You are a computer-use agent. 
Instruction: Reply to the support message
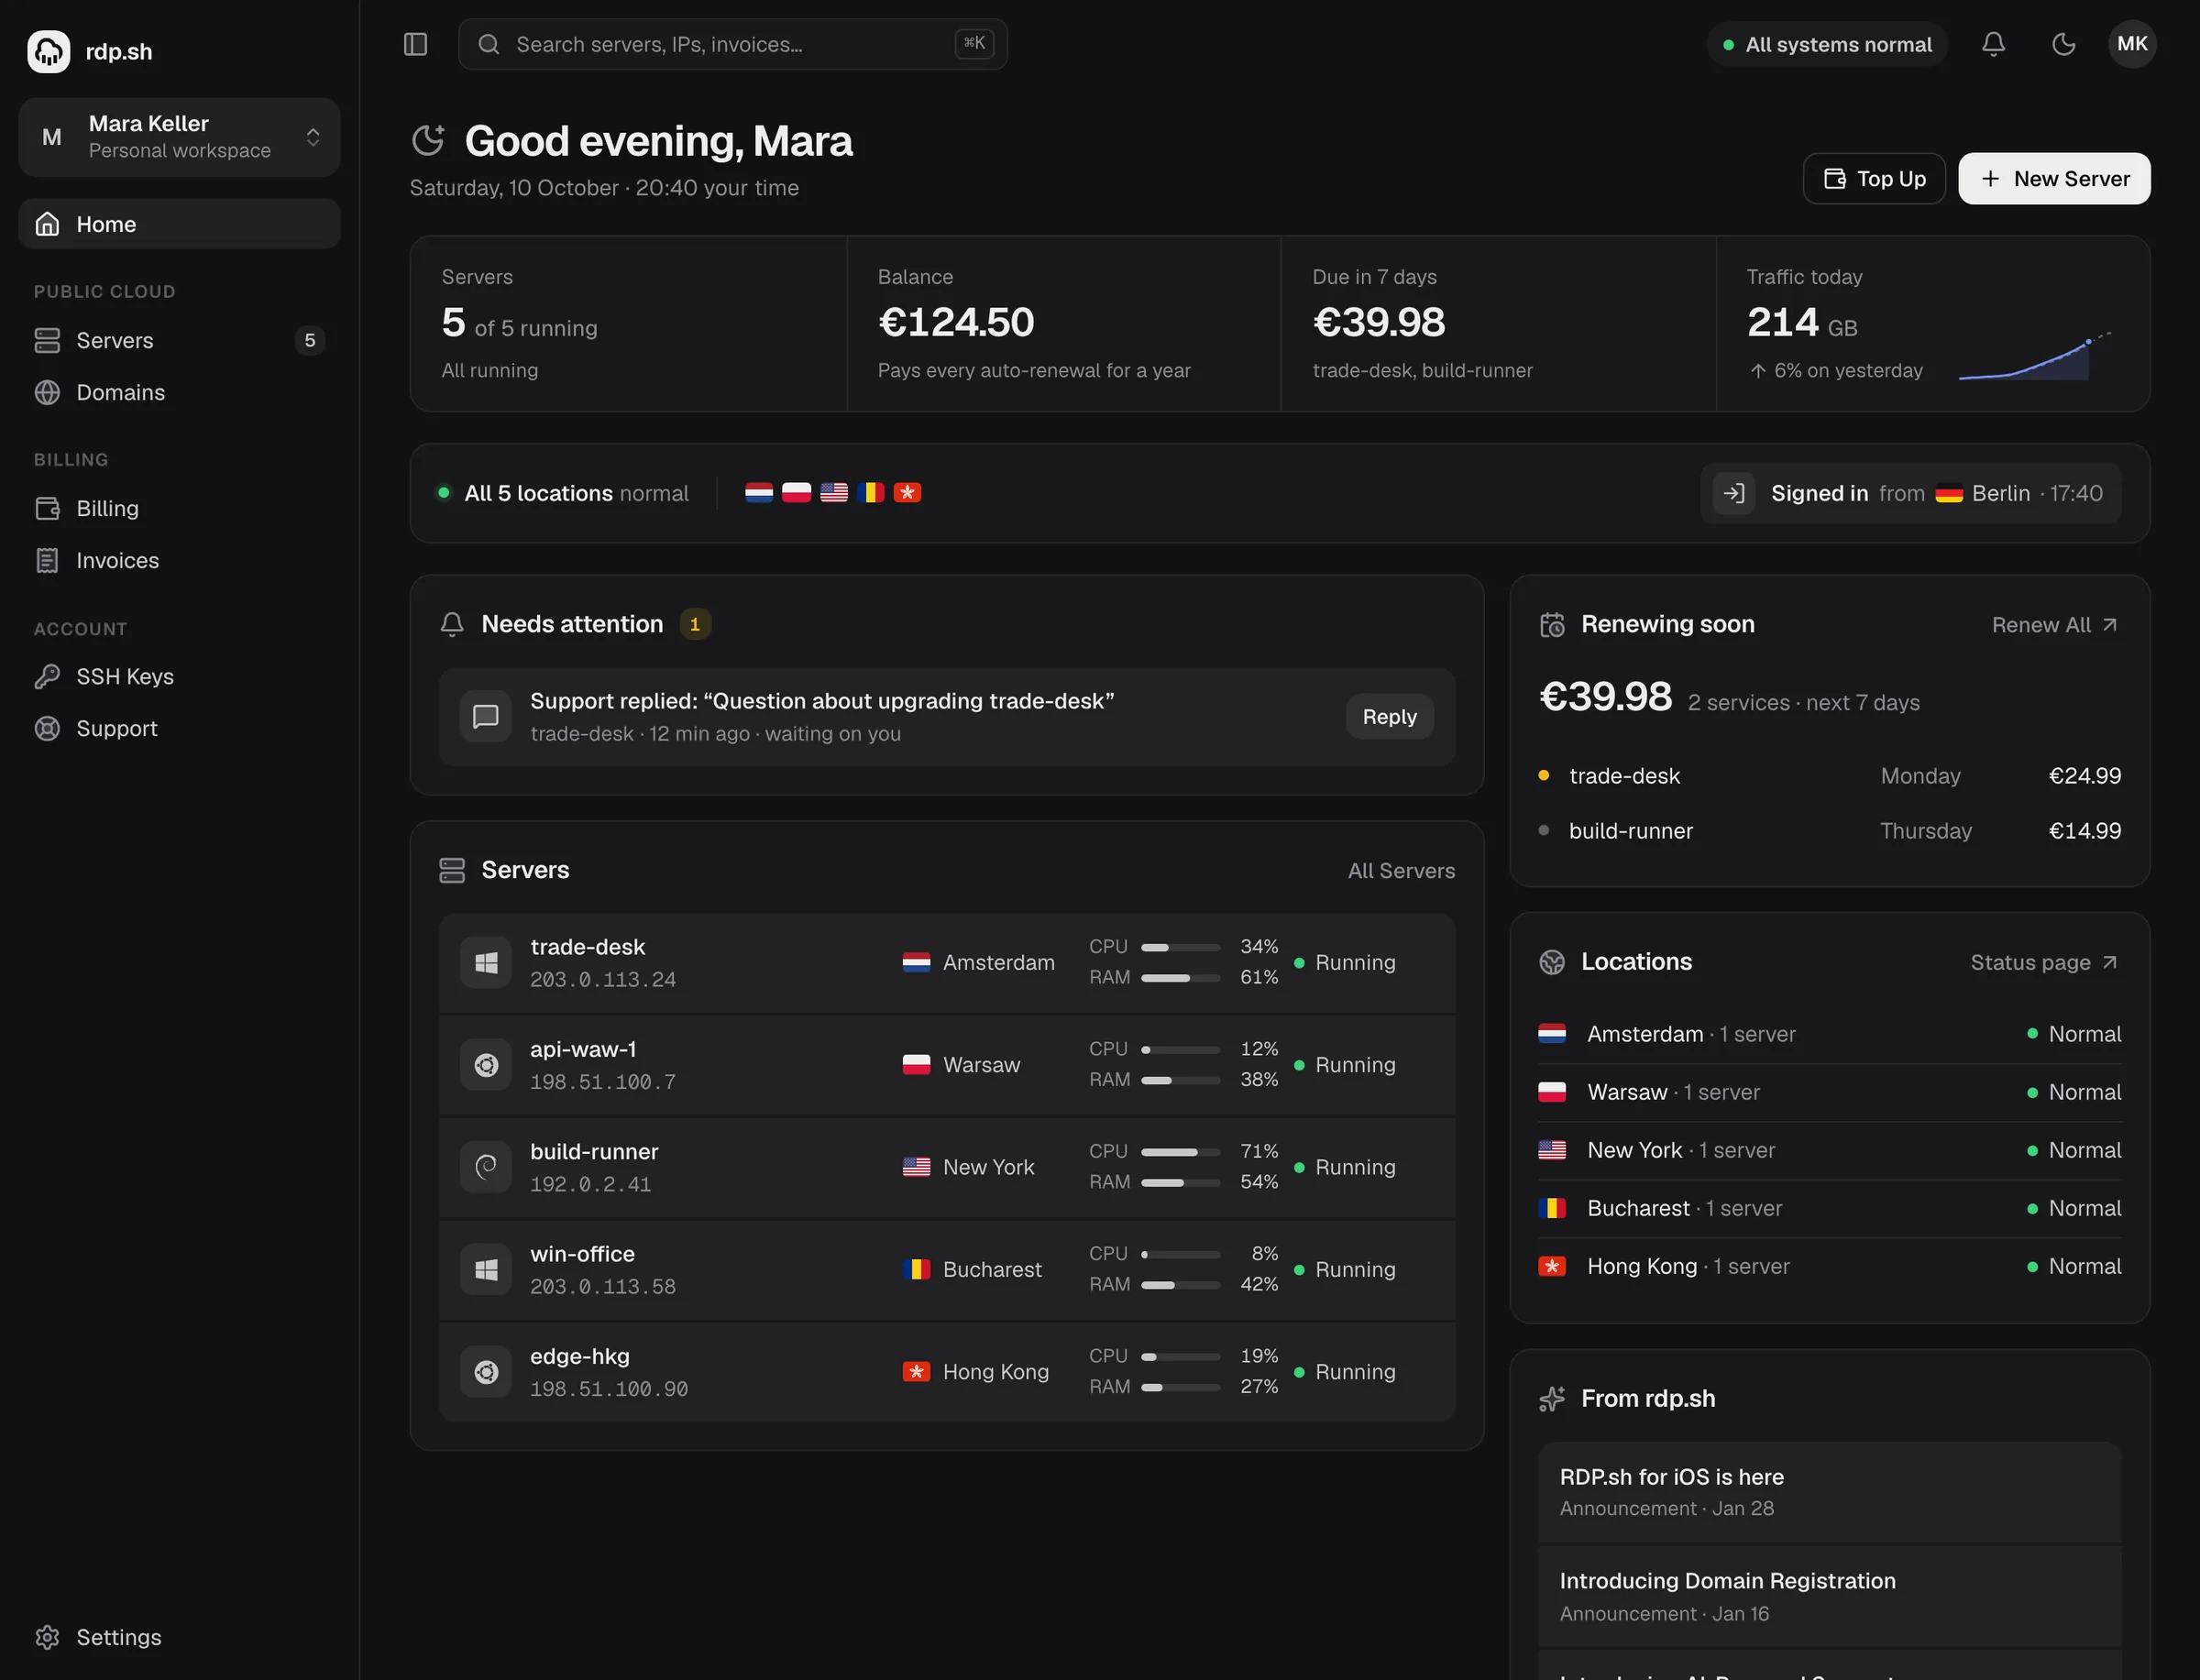click(x=1389, y=717)
